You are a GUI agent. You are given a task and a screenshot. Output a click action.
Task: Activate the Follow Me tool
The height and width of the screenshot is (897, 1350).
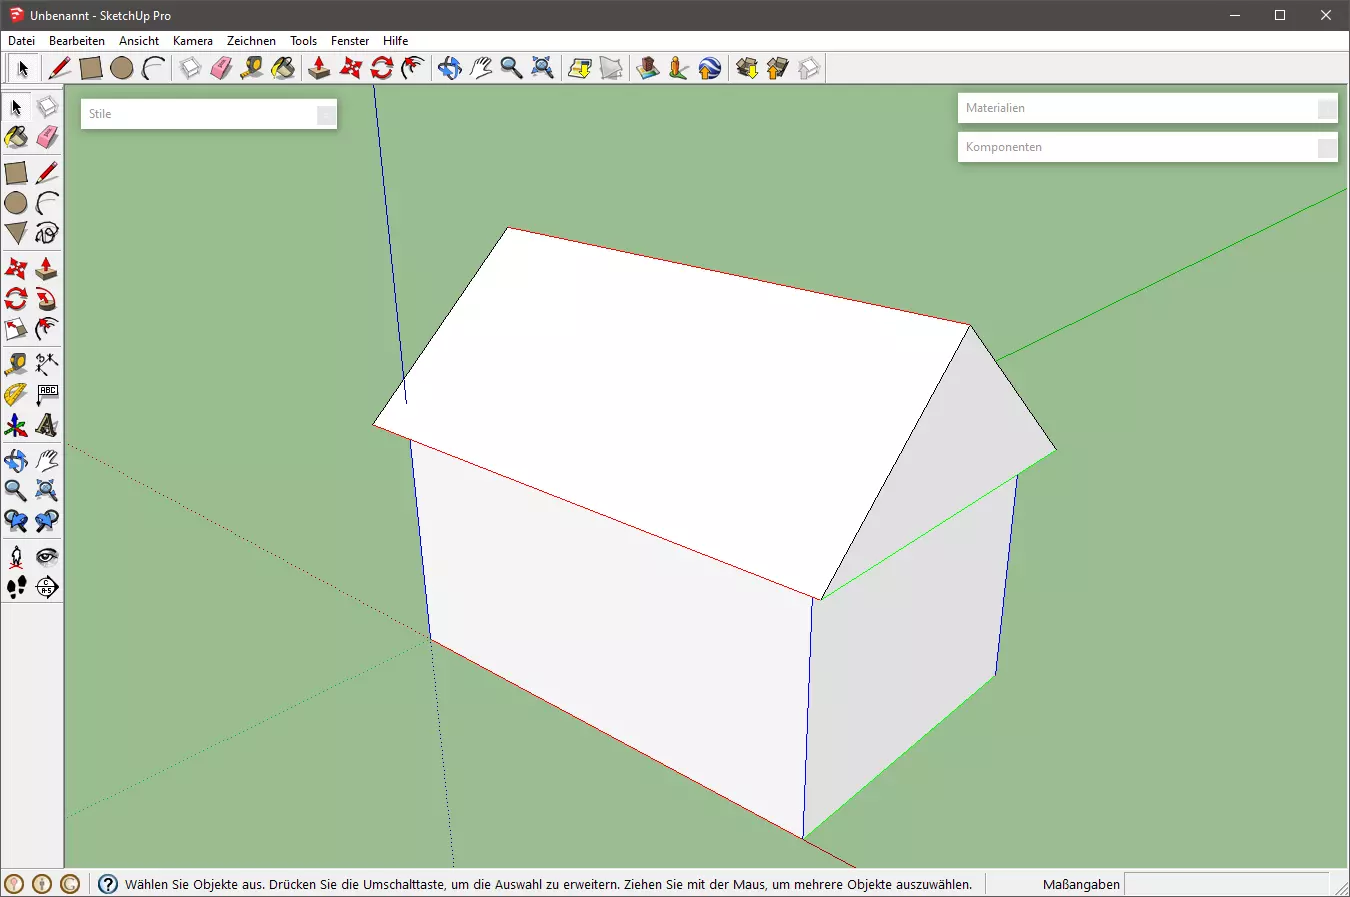(x=46, y=299)
